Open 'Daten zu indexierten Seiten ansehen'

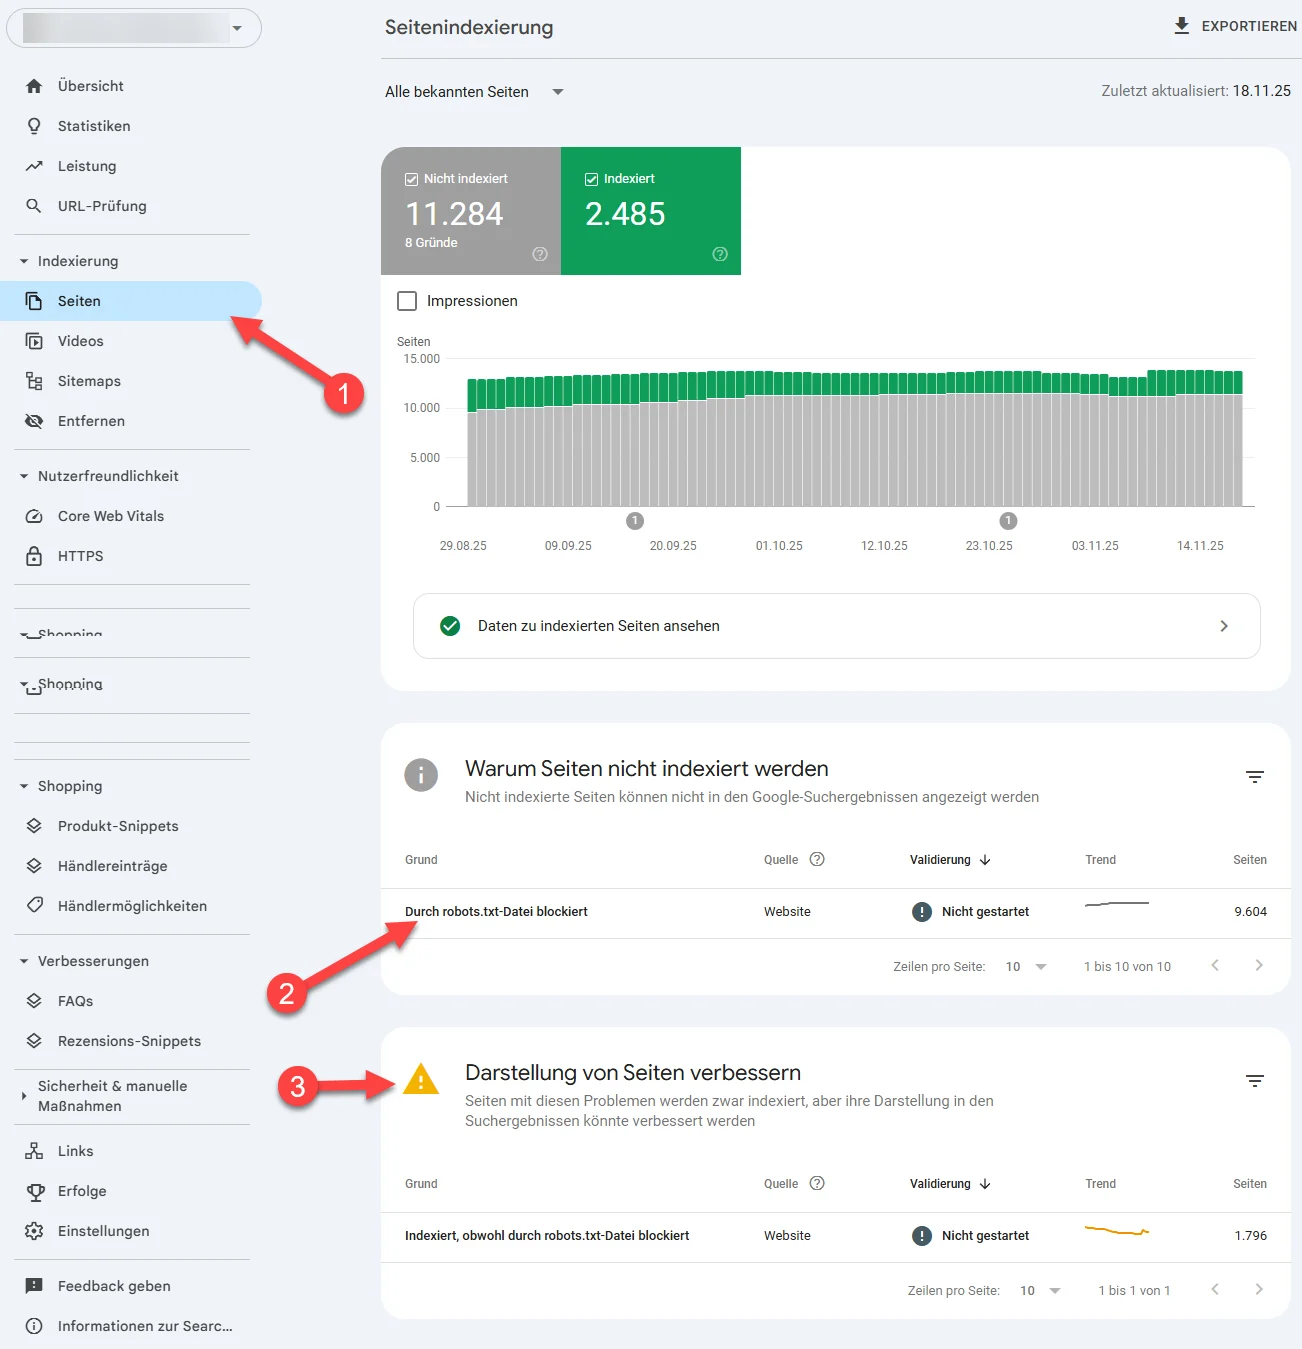point(837,626)
